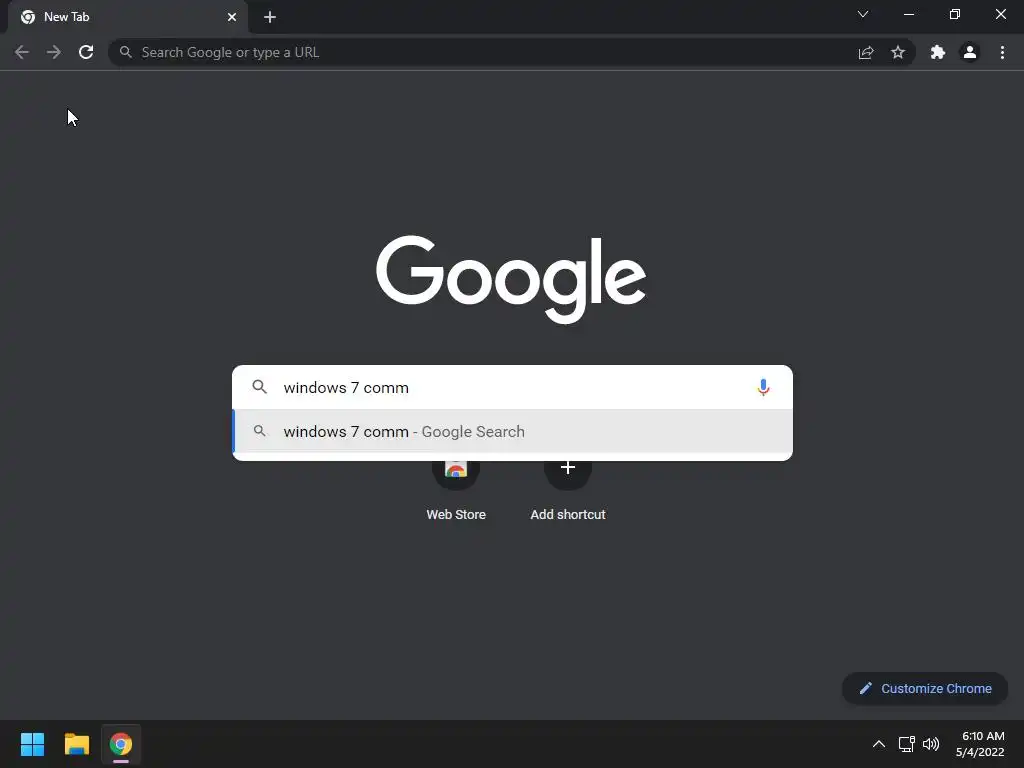The width and height of the screenshot is (1024, 768).
Task: Open the tab search dropdown arrow
Action: 863,14
